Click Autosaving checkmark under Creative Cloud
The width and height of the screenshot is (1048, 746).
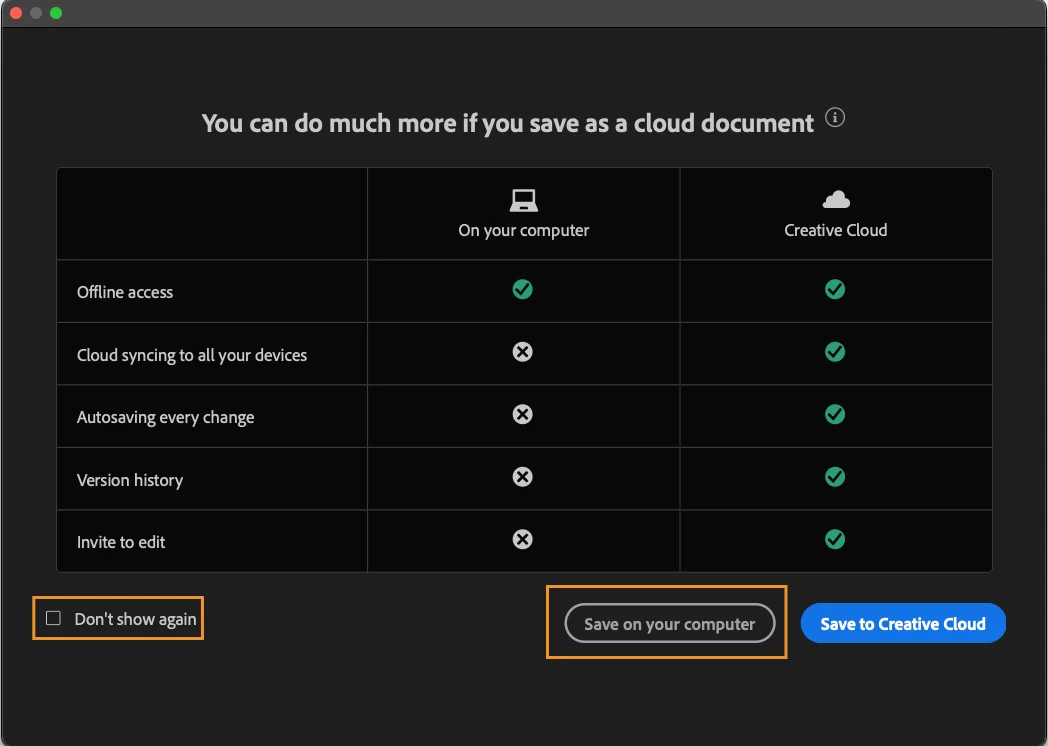coord(835,414)
